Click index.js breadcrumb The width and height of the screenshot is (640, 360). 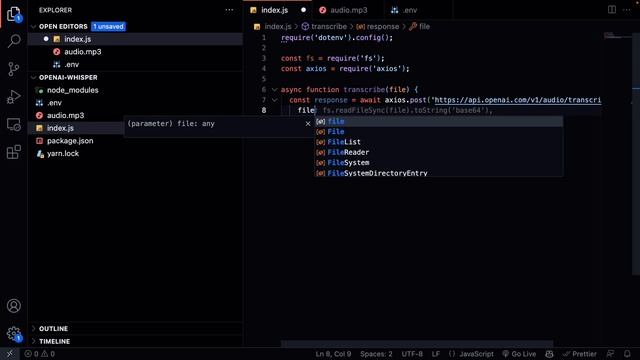pyautogui.click(x=278, y=27)
